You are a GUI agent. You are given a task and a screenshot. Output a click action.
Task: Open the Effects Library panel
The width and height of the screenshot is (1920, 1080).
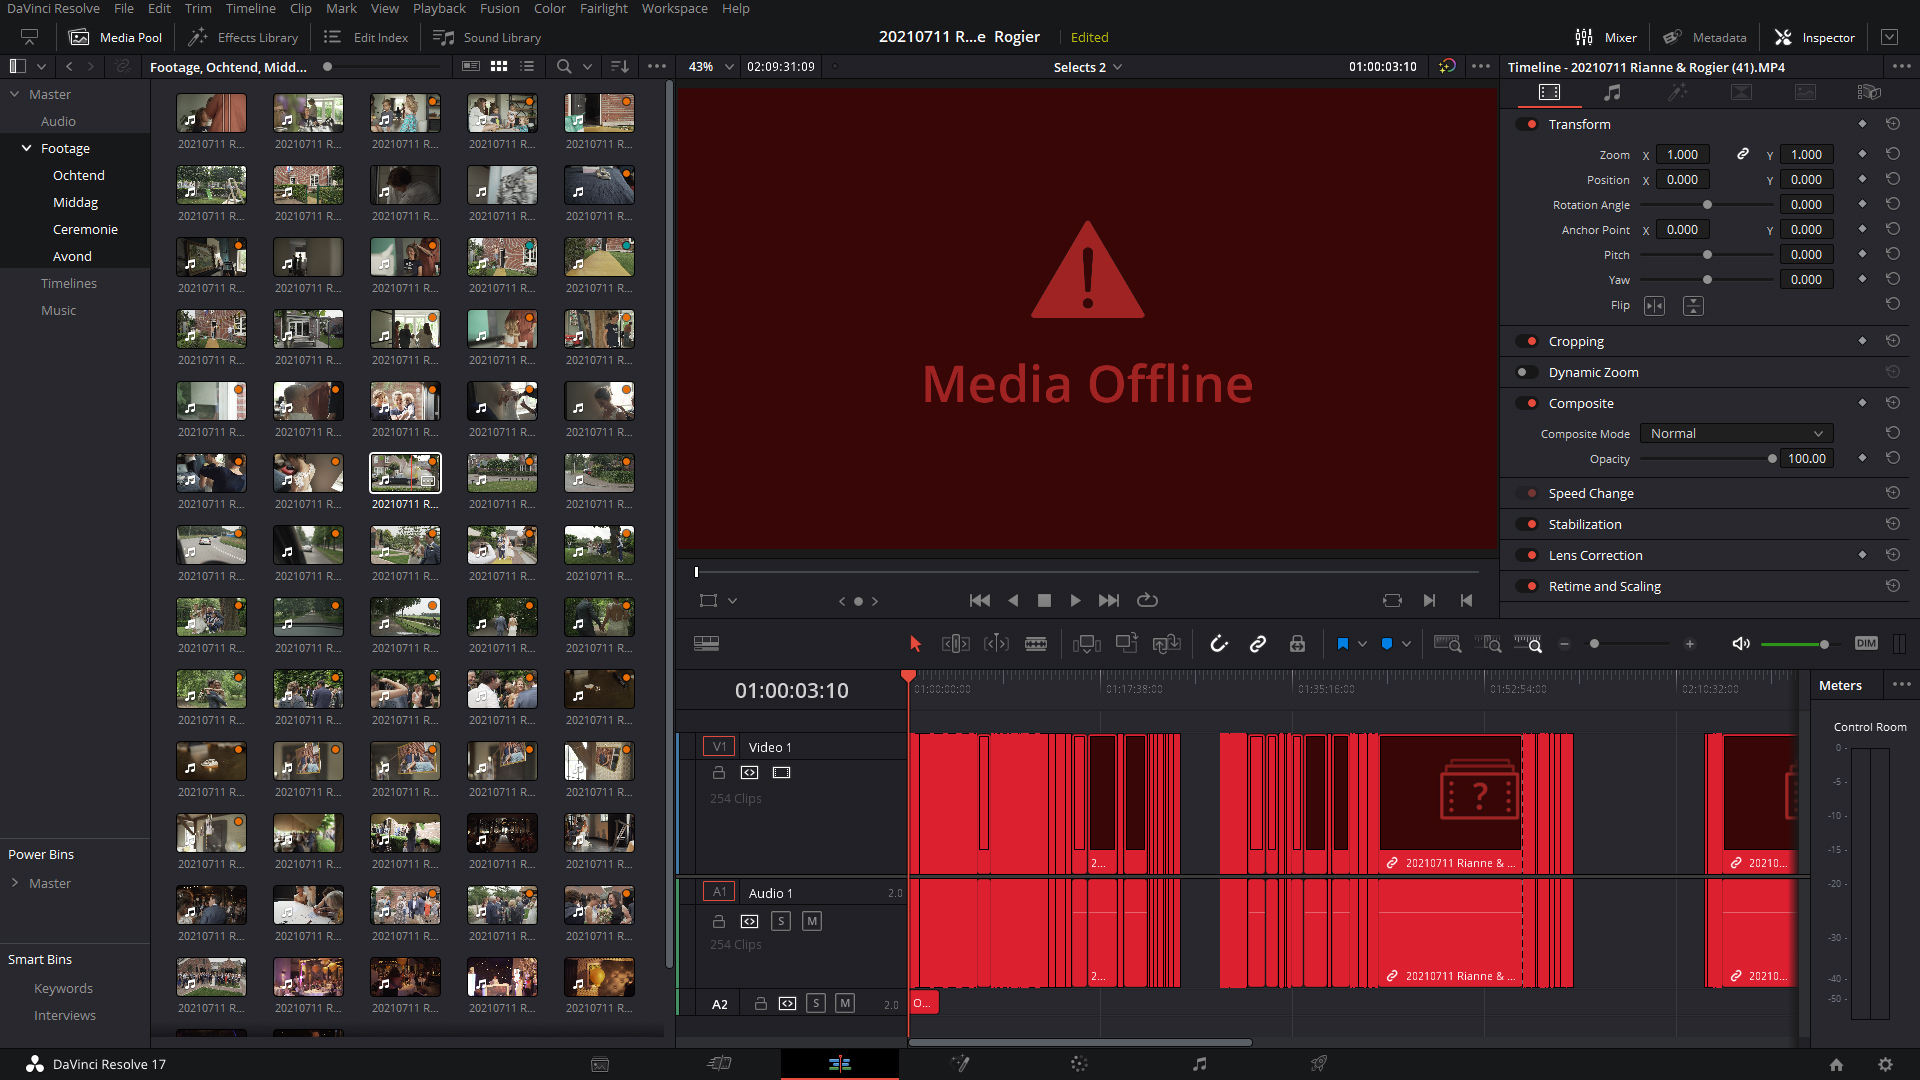(x=244, y=38)
